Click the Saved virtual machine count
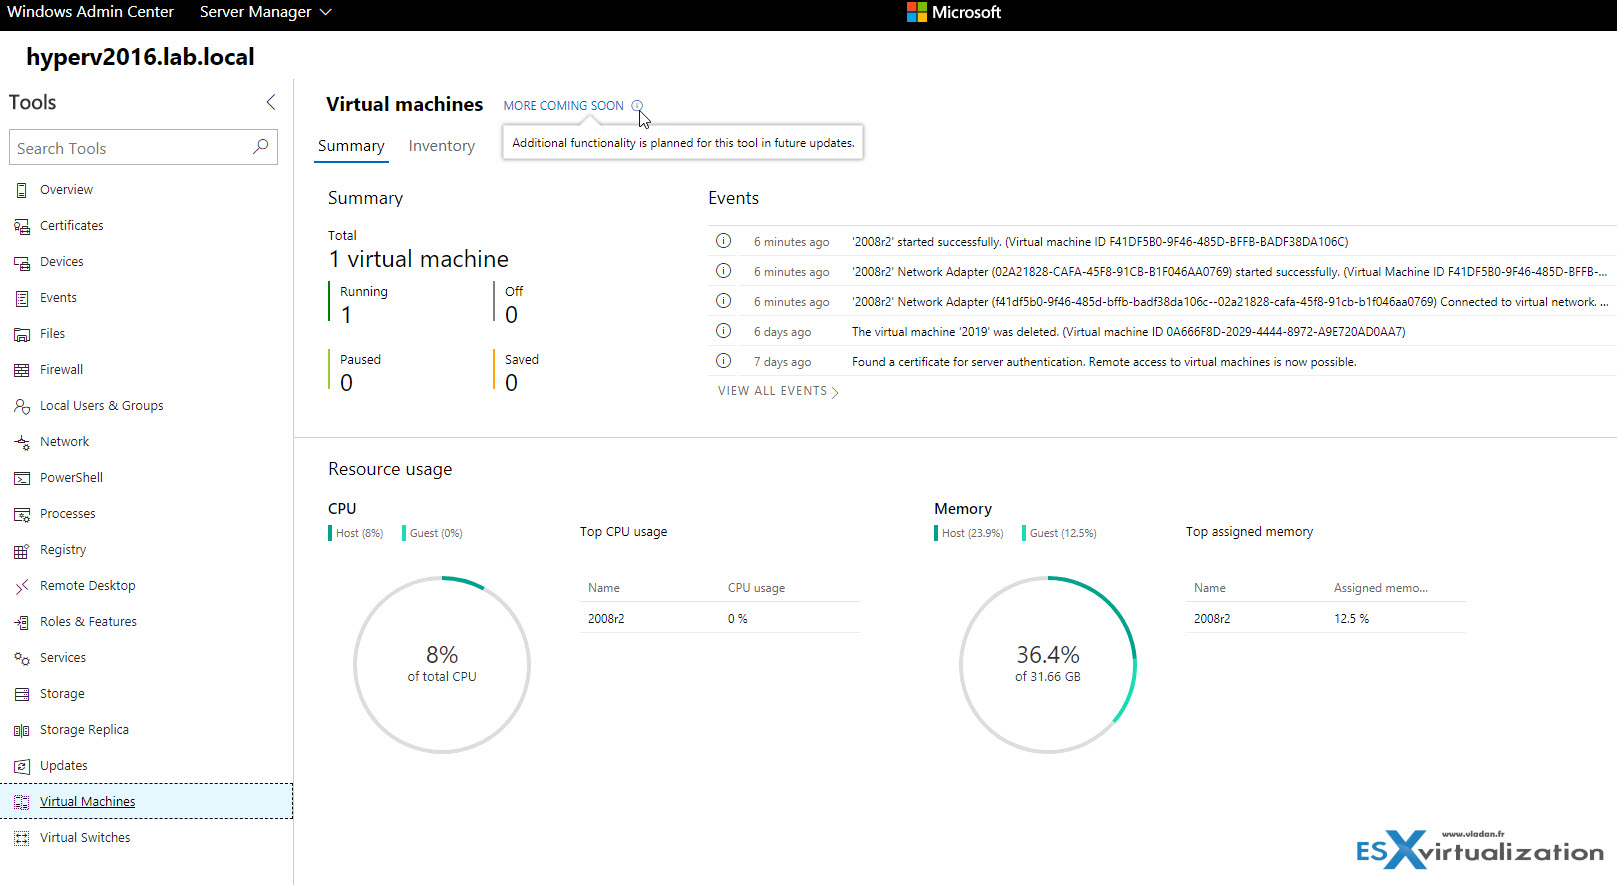Screen dimensions: 1617x885 pos(511,383)
